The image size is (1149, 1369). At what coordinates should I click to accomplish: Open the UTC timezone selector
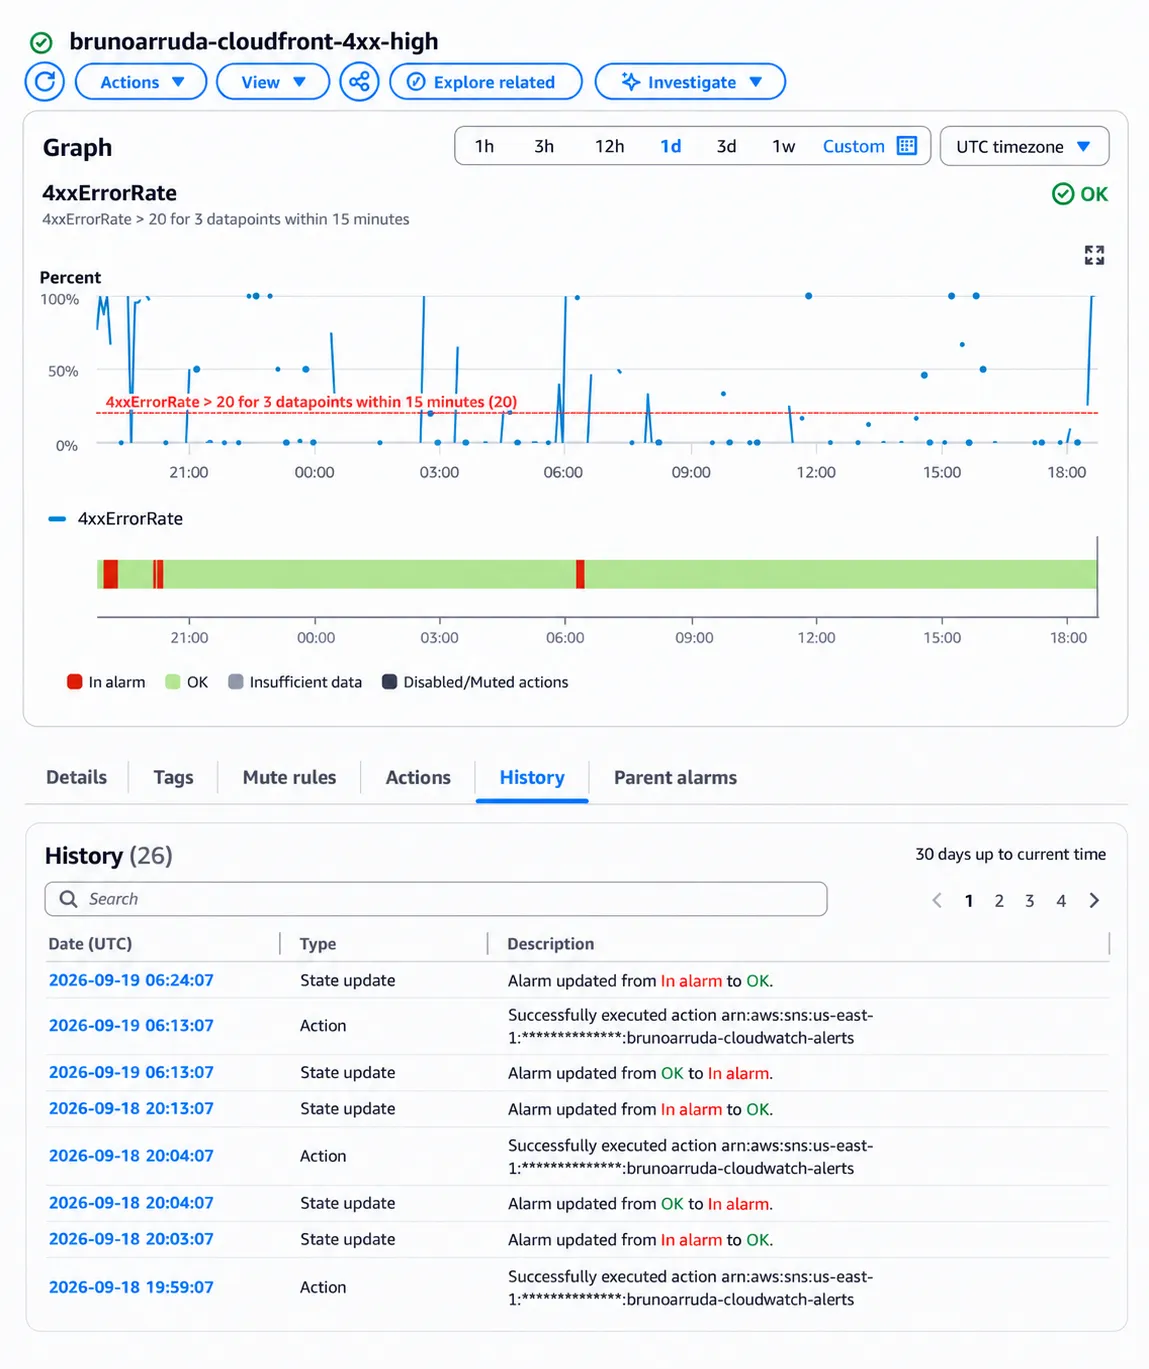[x=1024, y=146]
